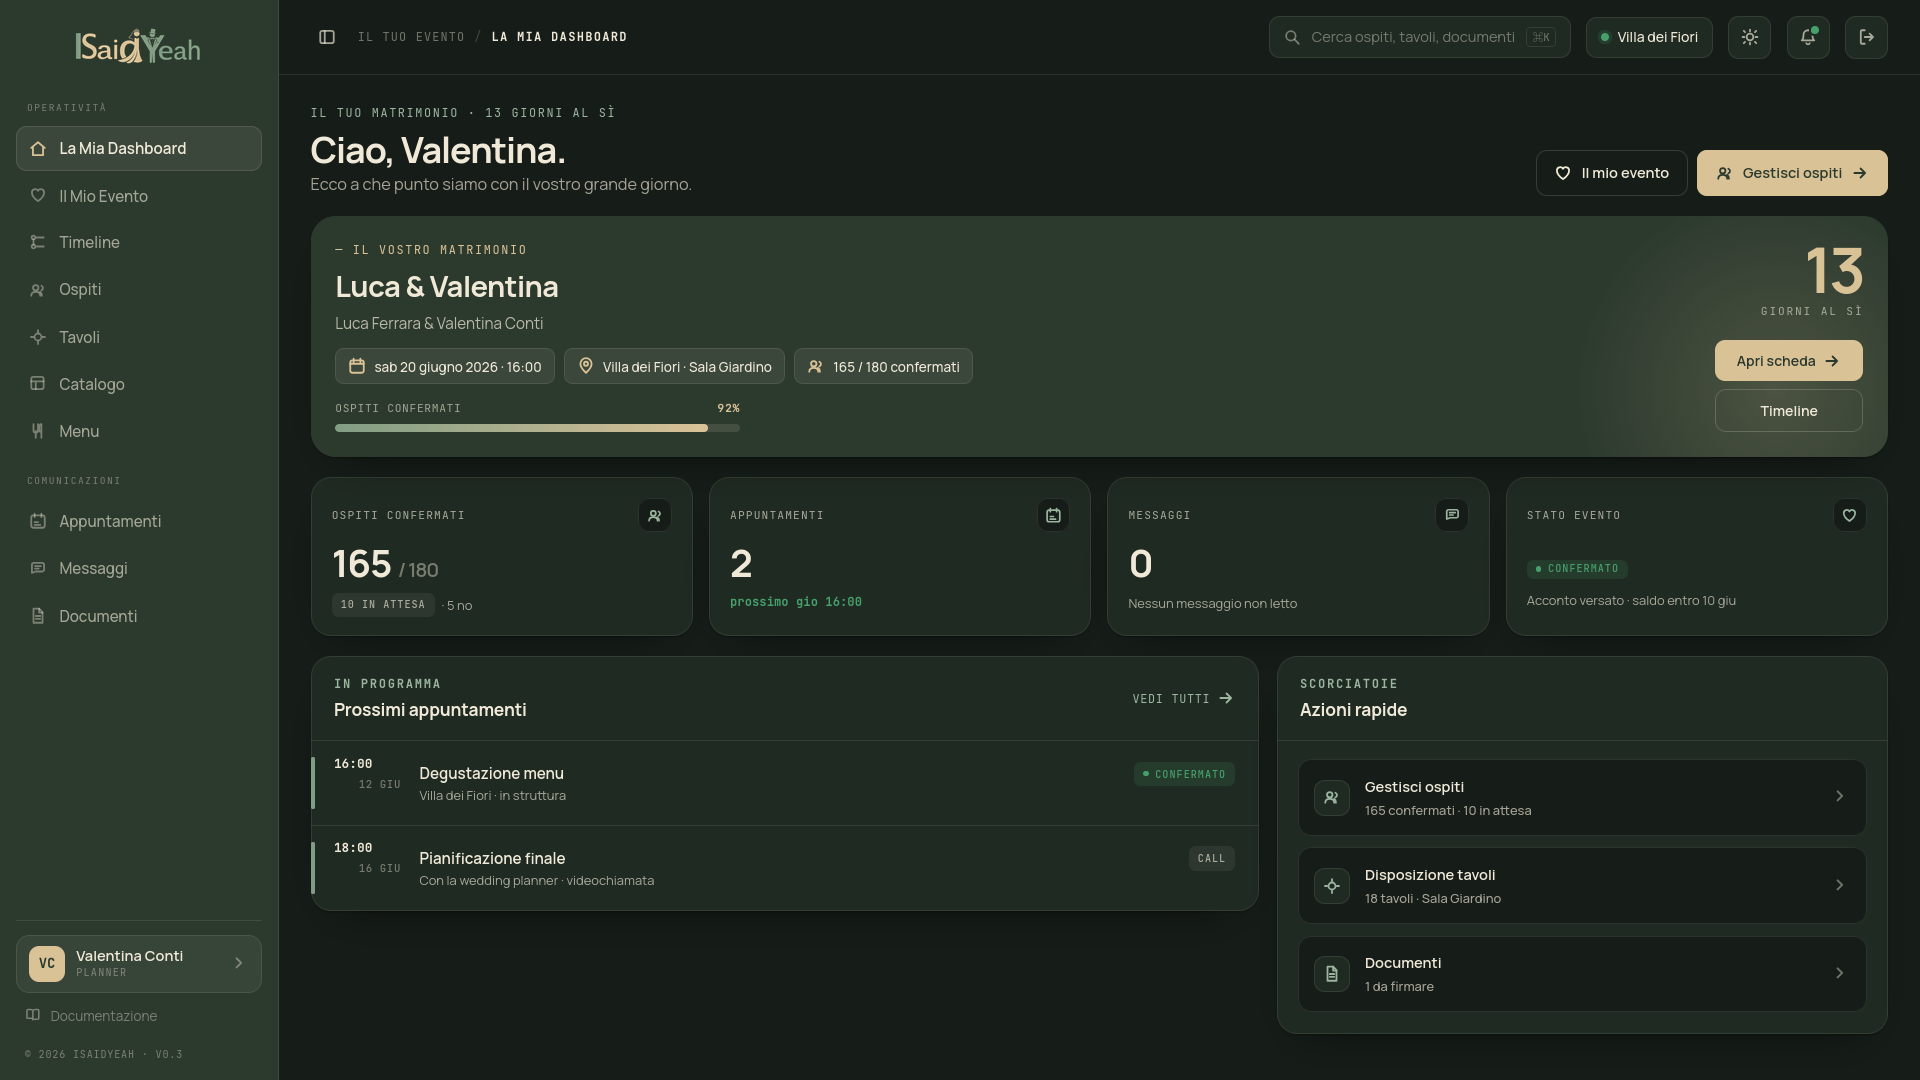Click the Ospiti confermati progress bar
1920x1080 pixels.
[537, 428]
